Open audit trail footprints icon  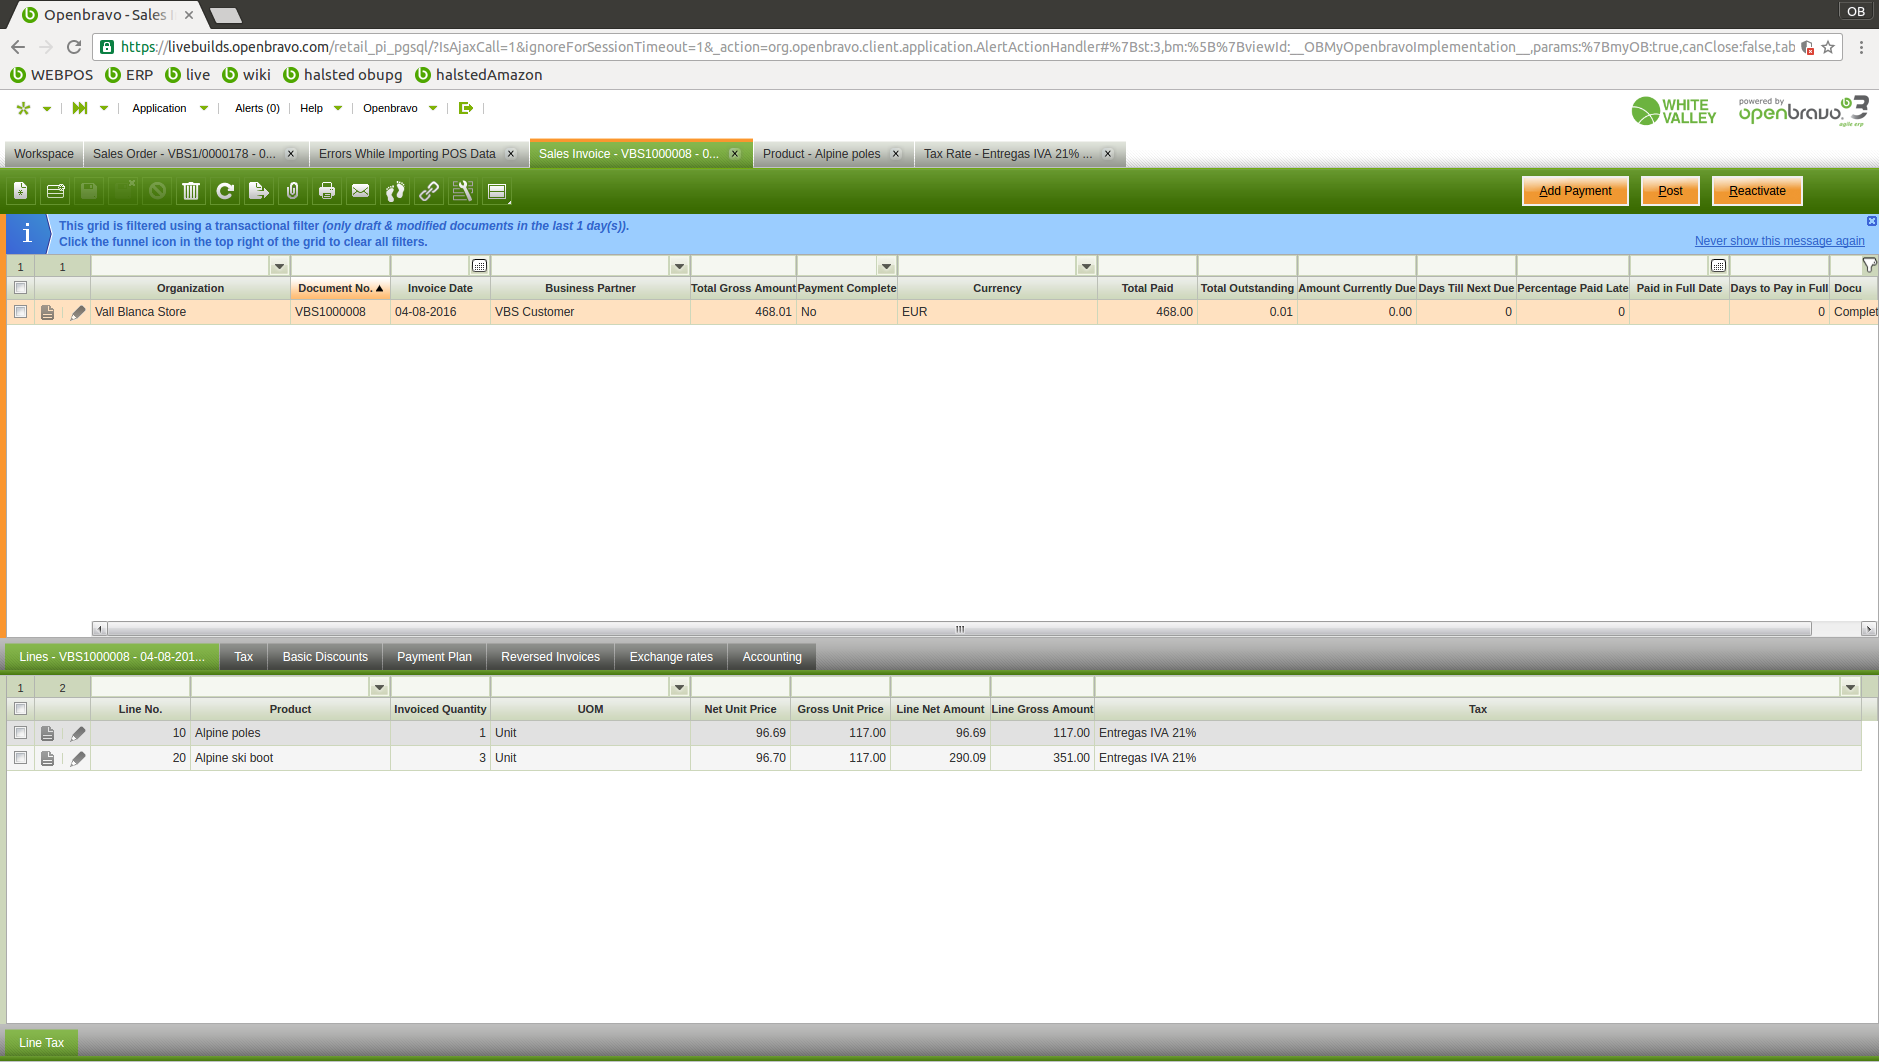395,191
